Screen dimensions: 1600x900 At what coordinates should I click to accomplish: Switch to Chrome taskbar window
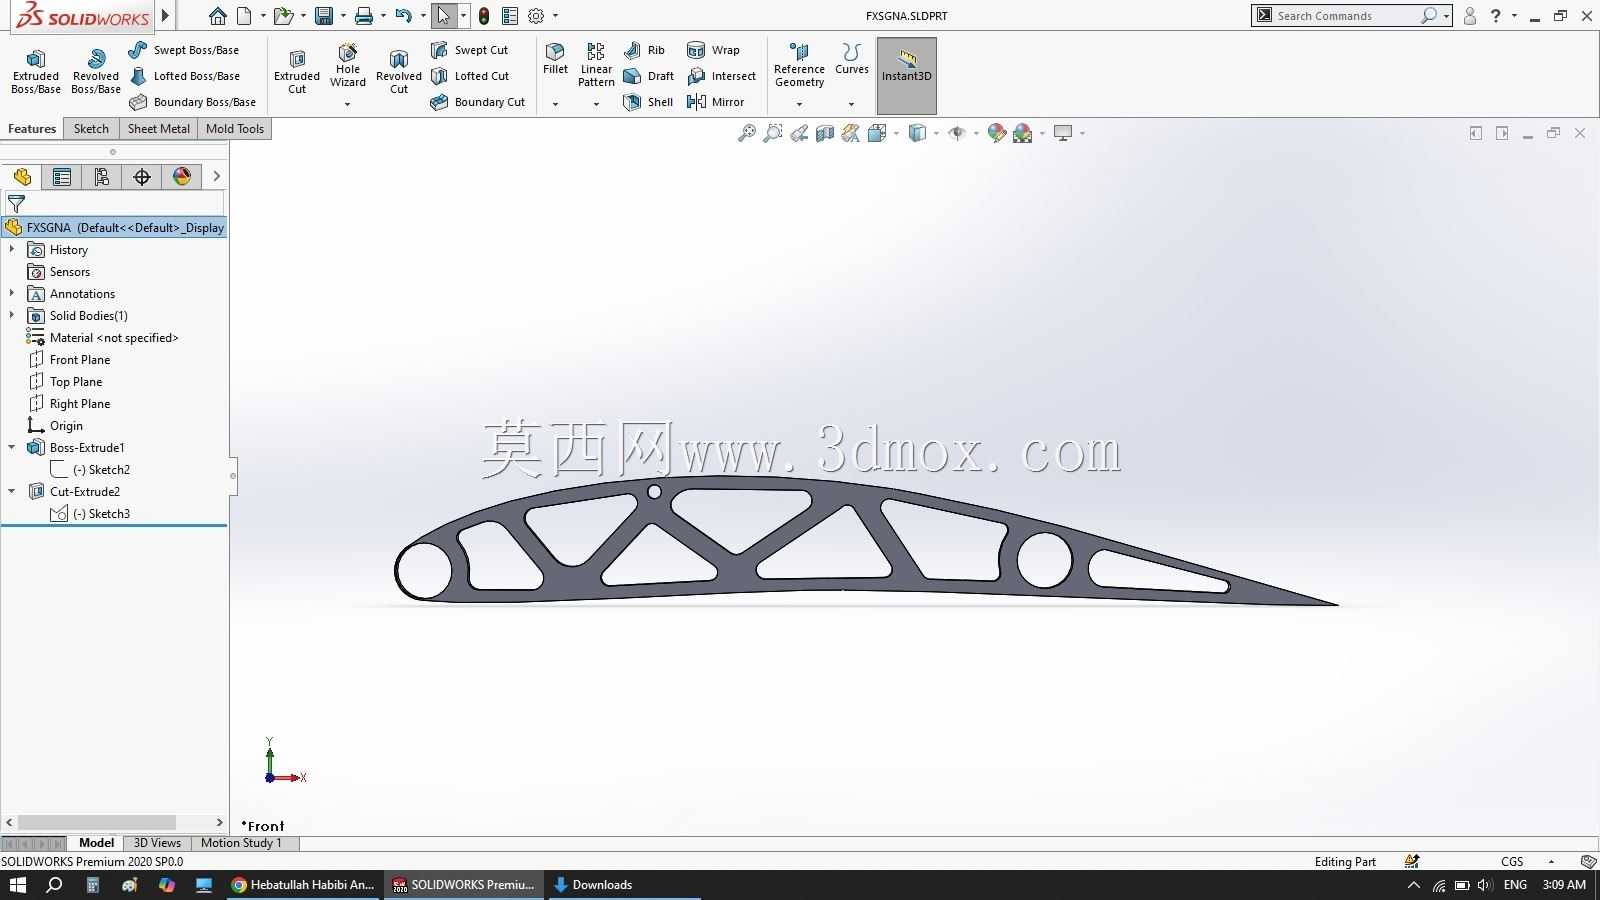pos(304,885)
